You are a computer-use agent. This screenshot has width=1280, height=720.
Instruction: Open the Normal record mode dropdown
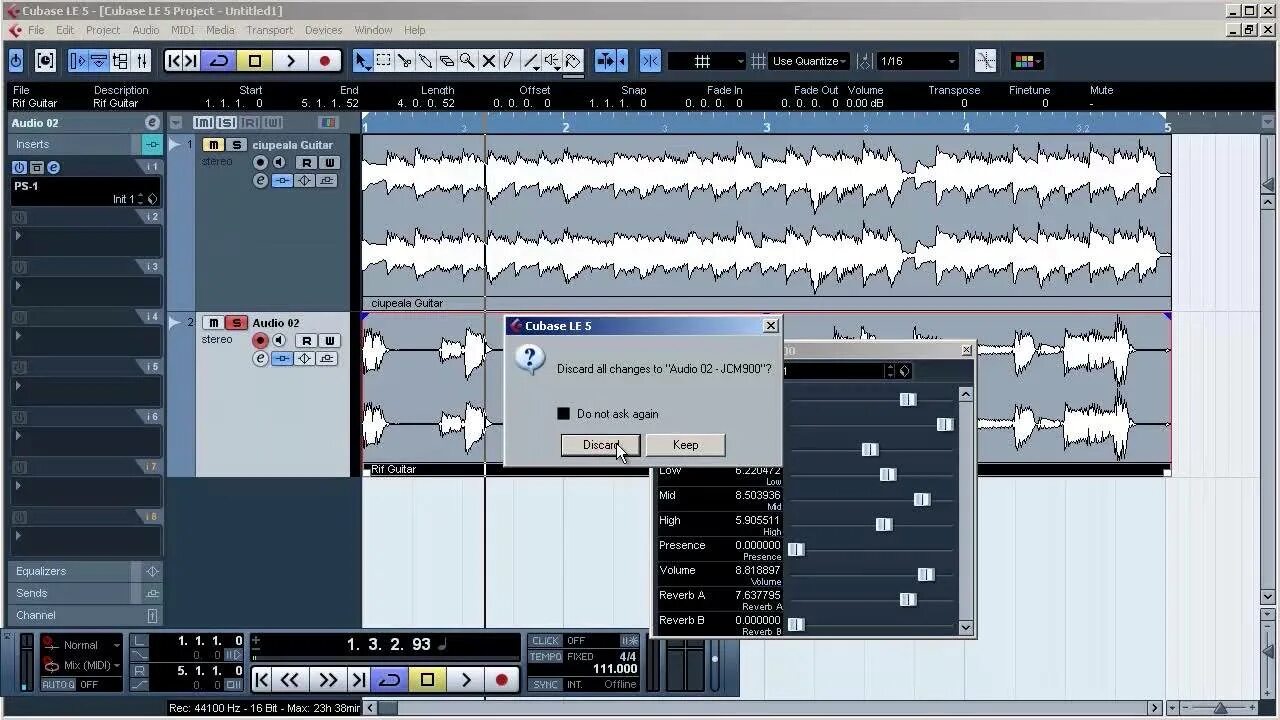tap(82, 645)
